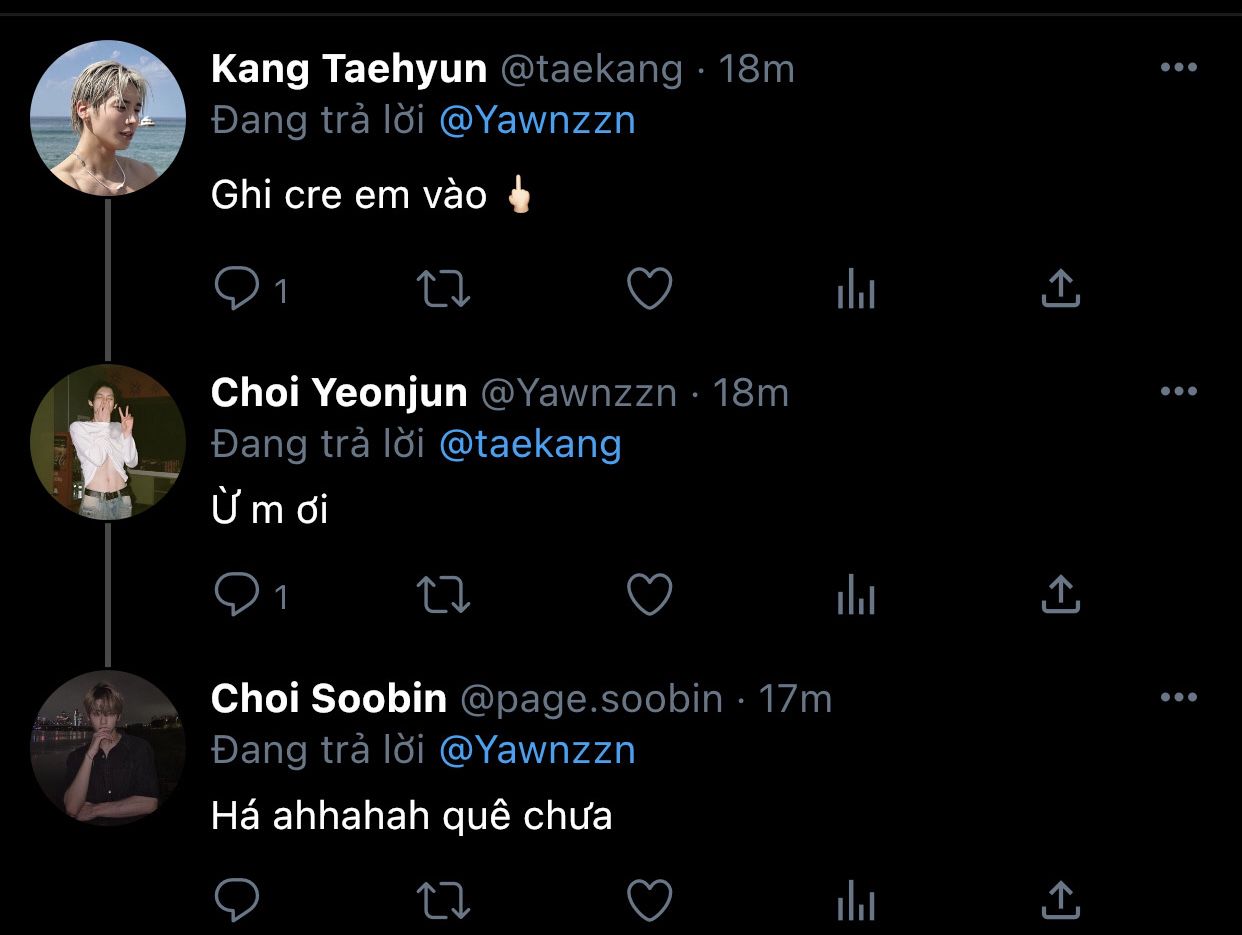Open Kang Taehyun's profile picture
Image resolution: width=1242 pixels, height=935 pixels.
coord(108,118)
